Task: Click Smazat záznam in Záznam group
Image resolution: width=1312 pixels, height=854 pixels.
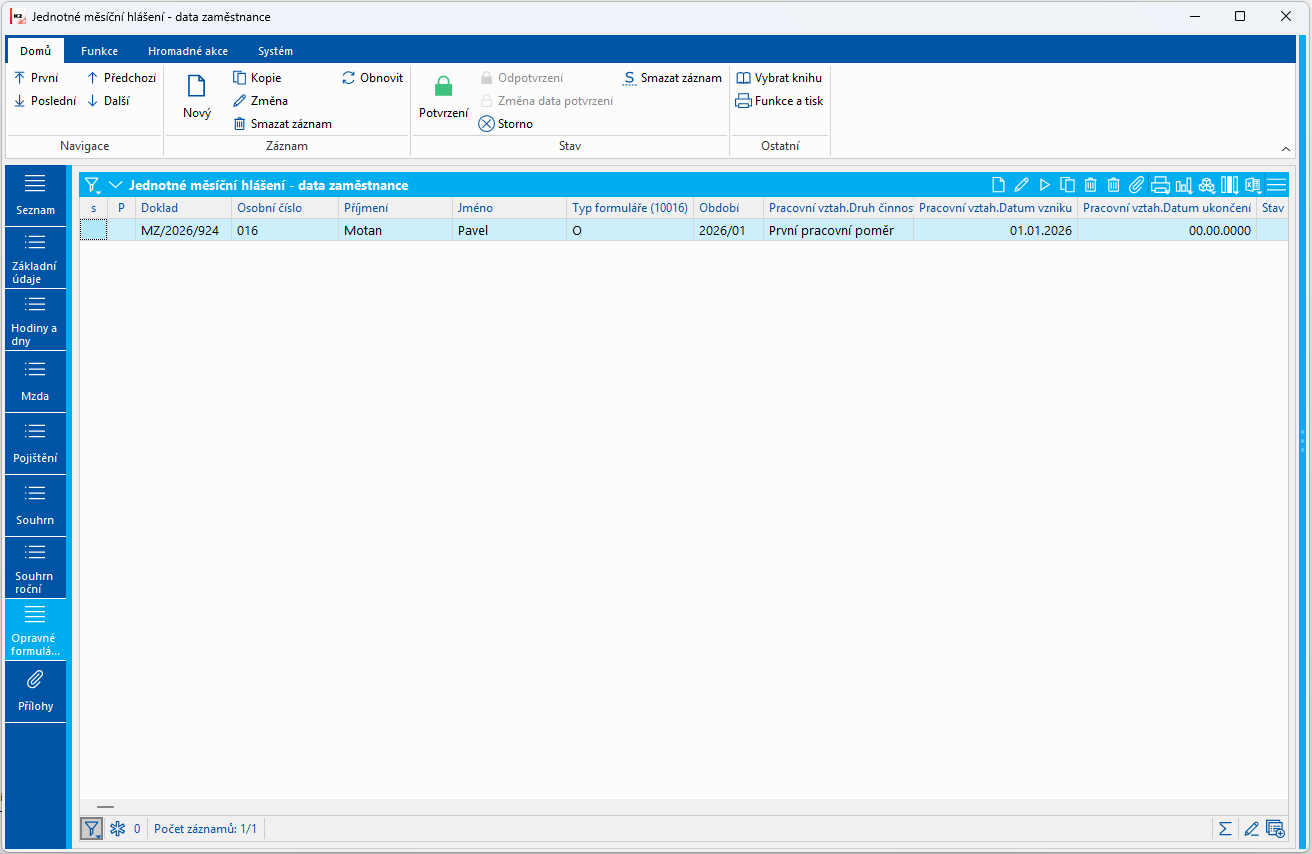Action: [x=282, y=124]
